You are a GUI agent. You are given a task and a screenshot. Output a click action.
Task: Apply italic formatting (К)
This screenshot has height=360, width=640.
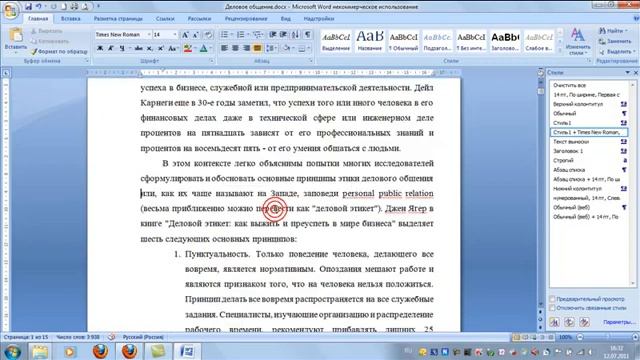pos(111,48)
